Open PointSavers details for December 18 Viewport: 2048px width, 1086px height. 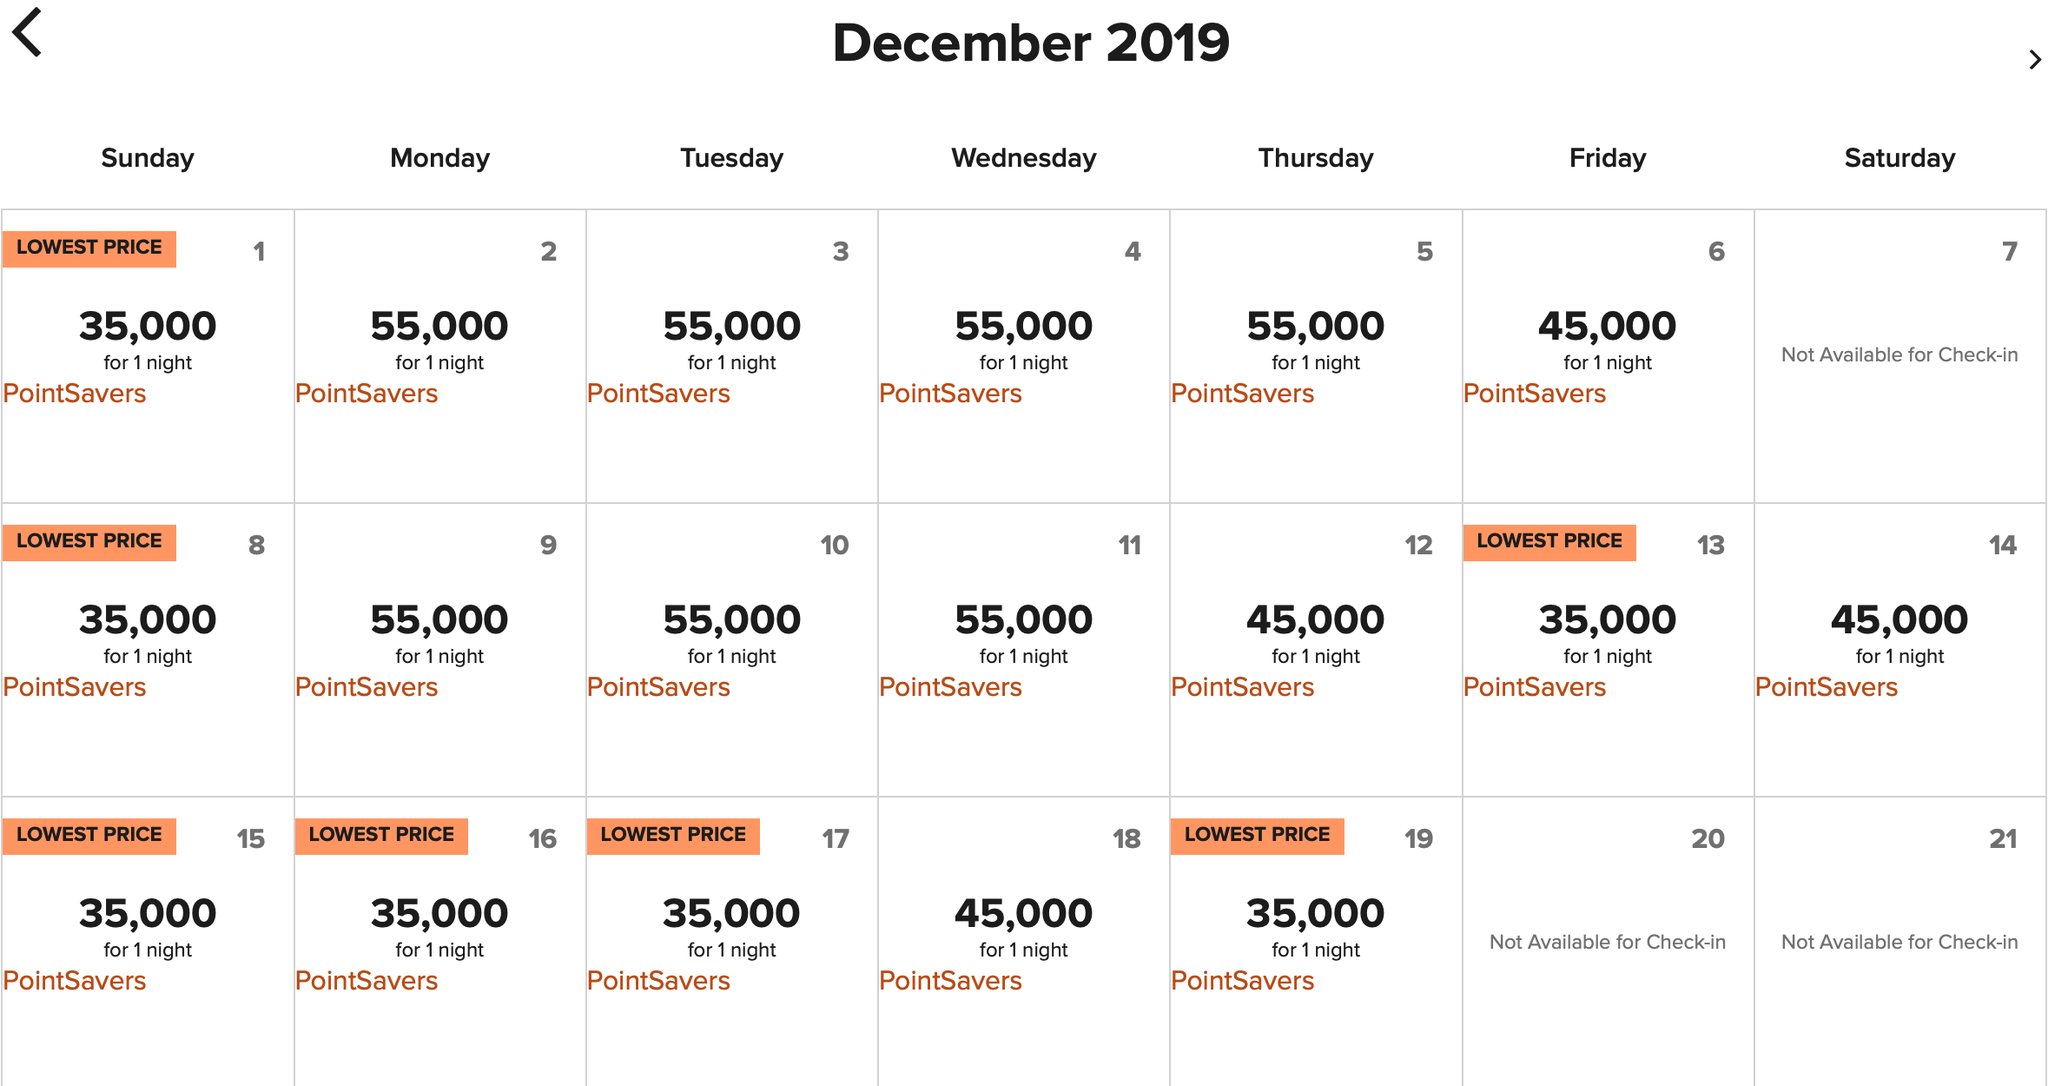[x=950, y=981]
